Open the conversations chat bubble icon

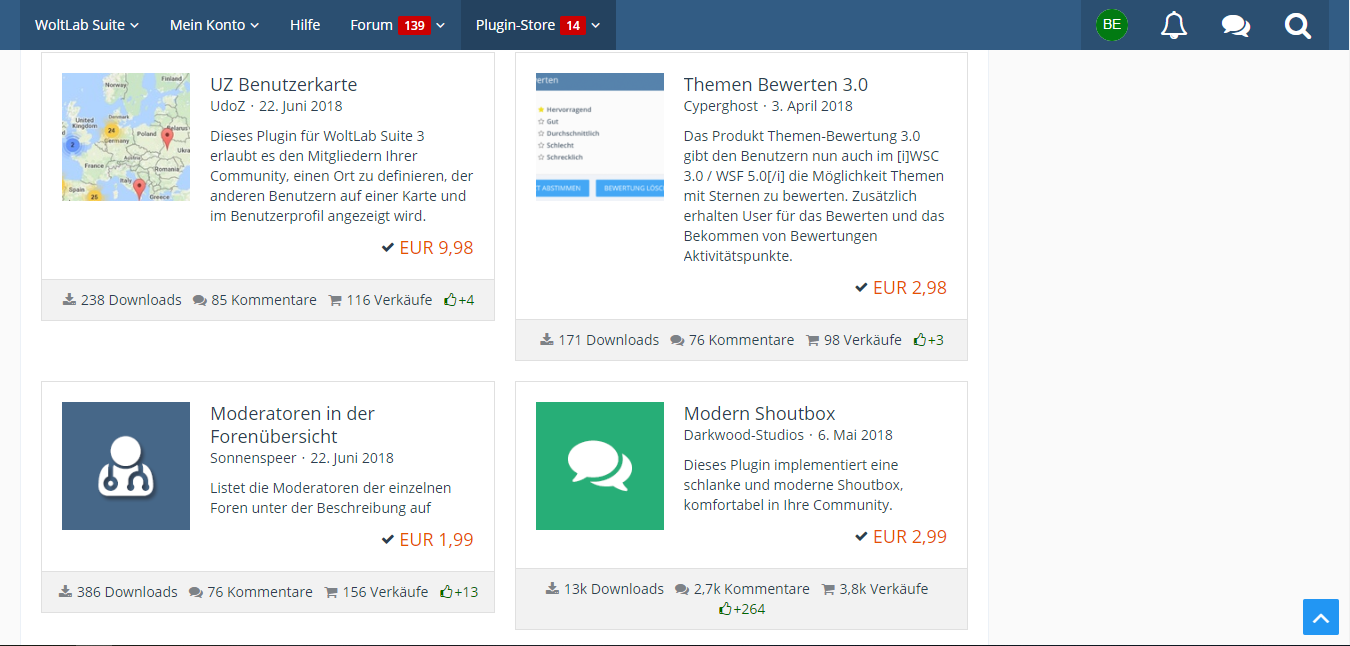[1236, 25]
